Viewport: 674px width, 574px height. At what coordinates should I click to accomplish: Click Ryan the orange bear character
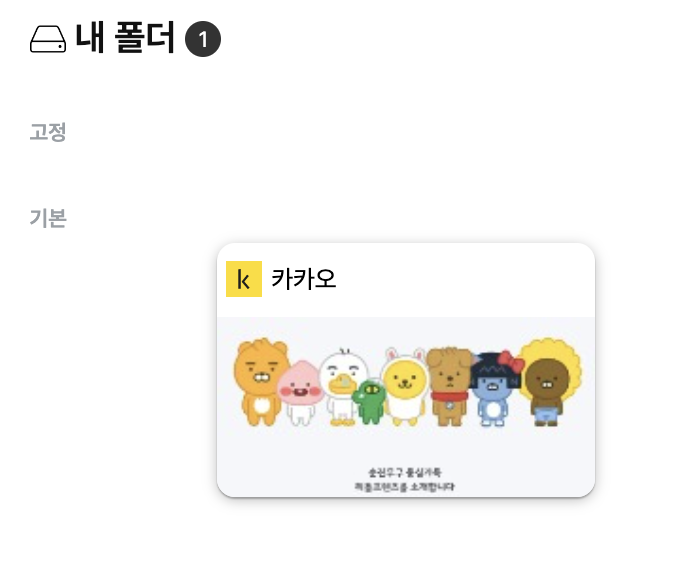click(260, 382)
